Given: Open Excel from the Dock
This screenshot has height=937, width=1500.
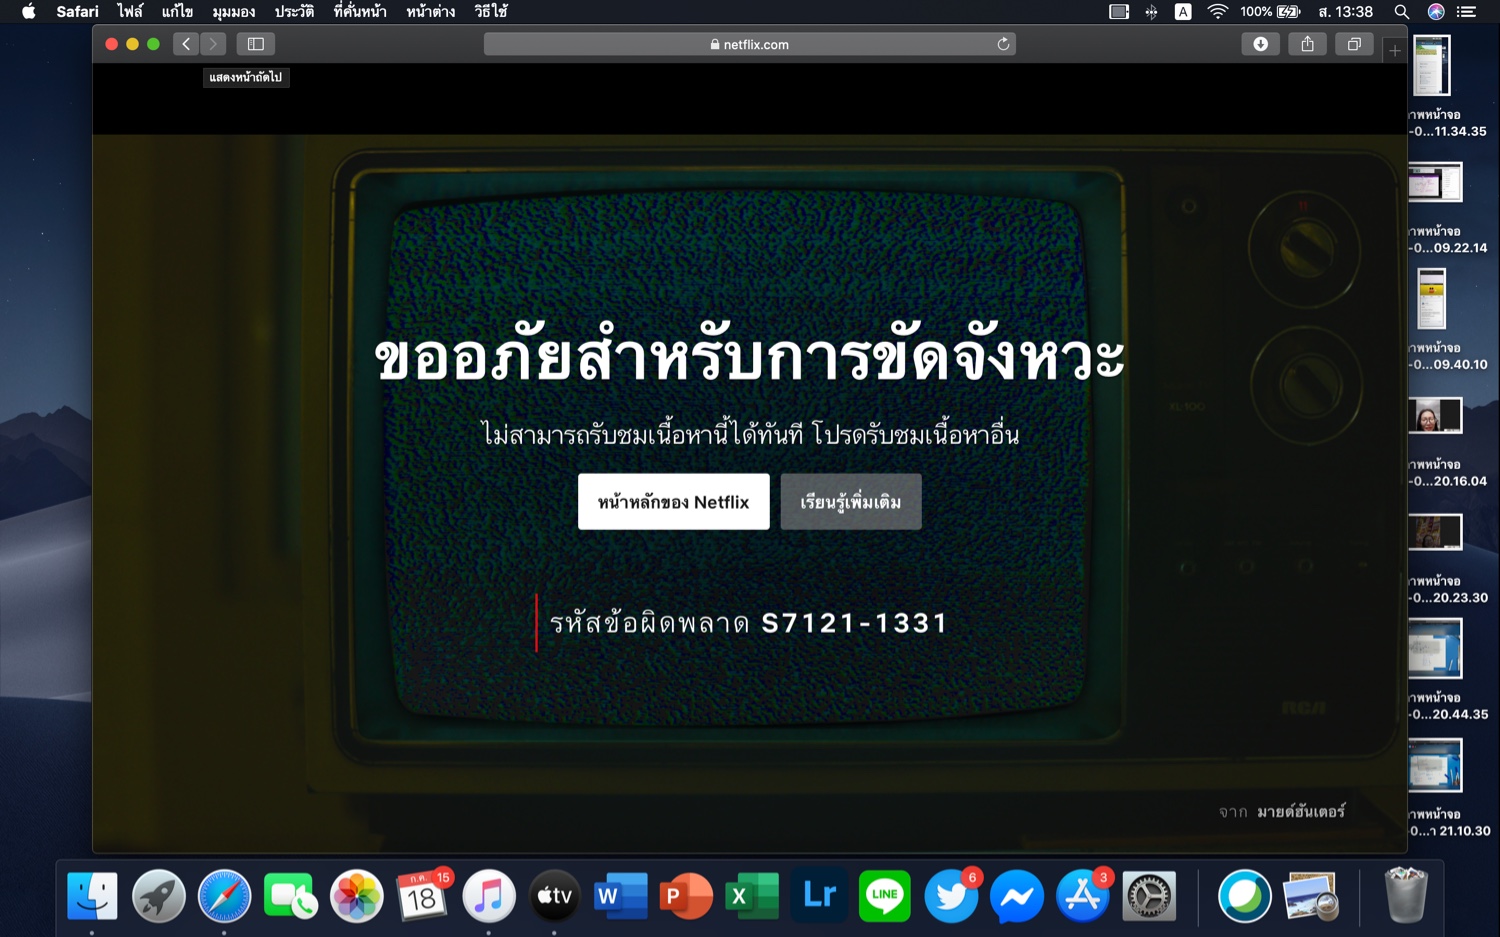Looking at the screenshot, I should (752, 896).
